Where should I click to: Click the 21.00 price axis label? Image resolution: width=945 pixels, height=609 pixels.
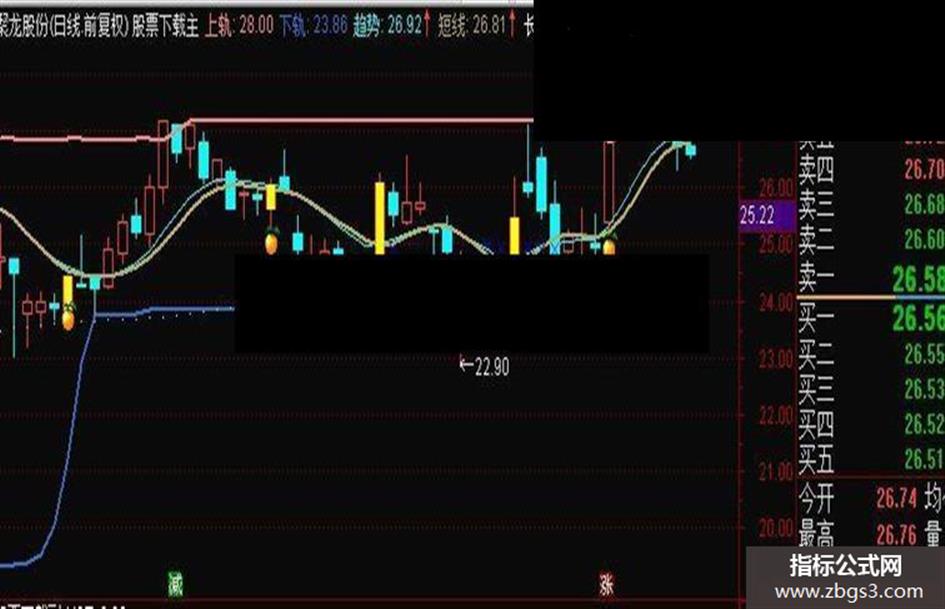pyautogui.click(x=776, y=472)
